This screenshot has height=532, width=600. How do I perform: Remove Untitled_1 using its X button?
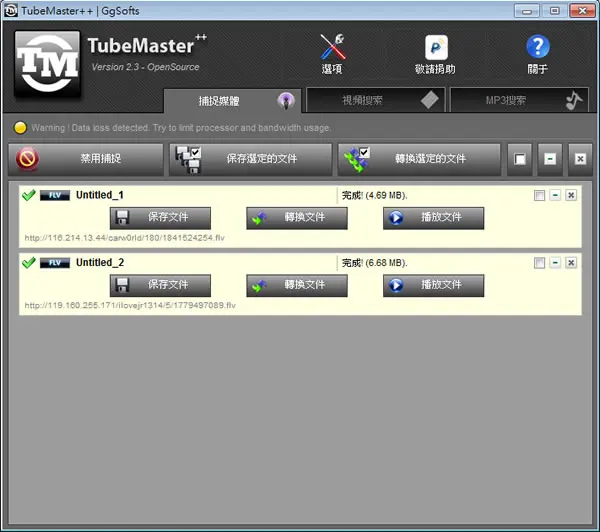coord(571,195)
